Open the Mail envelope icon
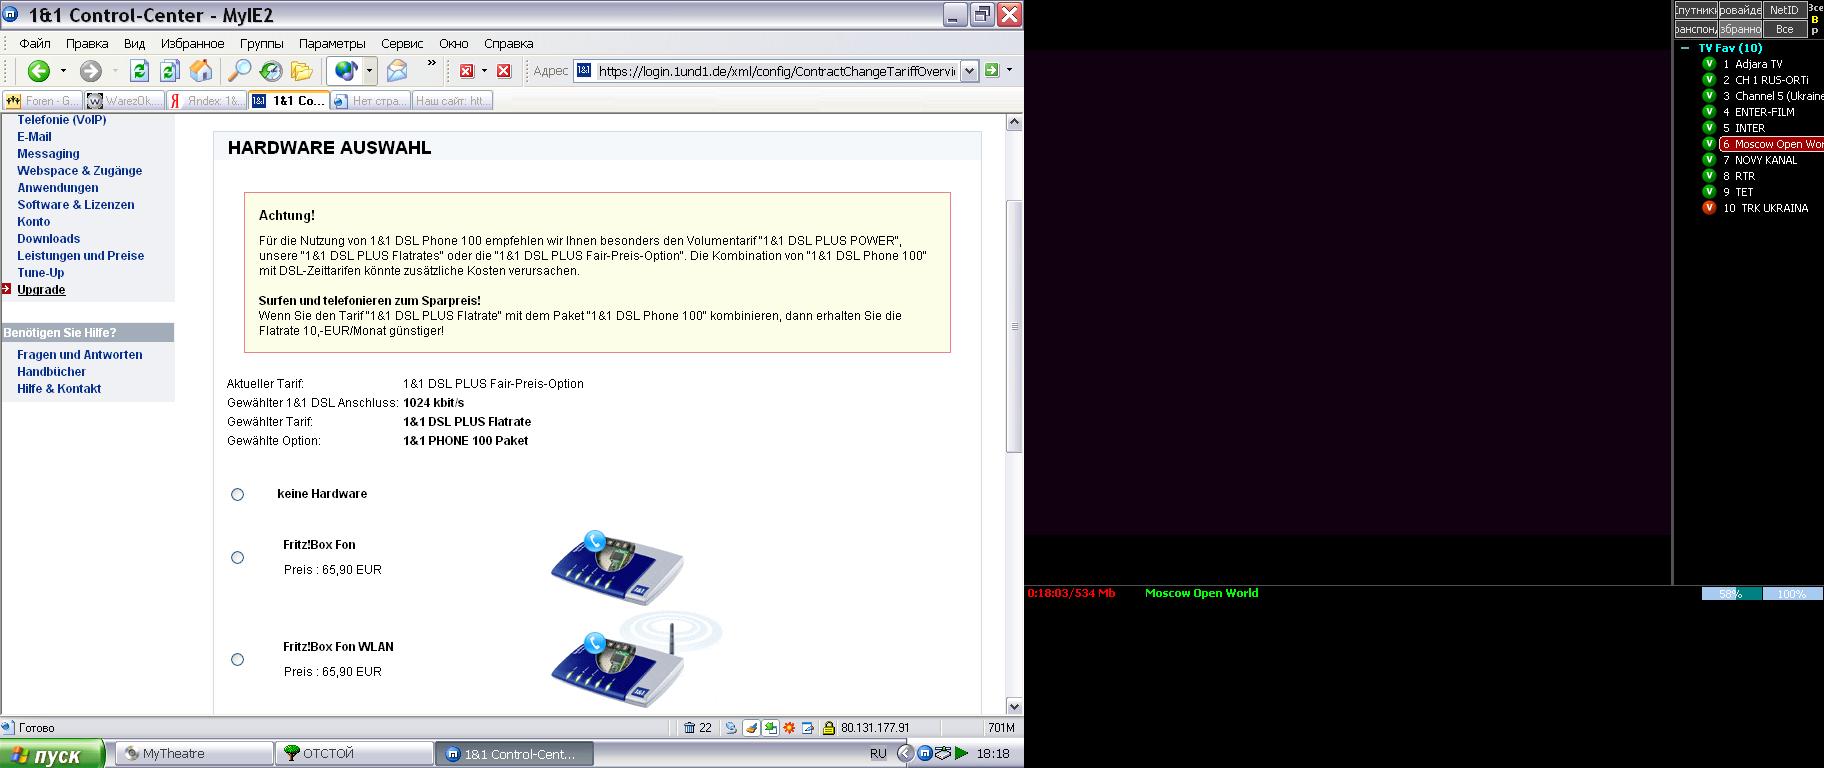 click(397, 70)
